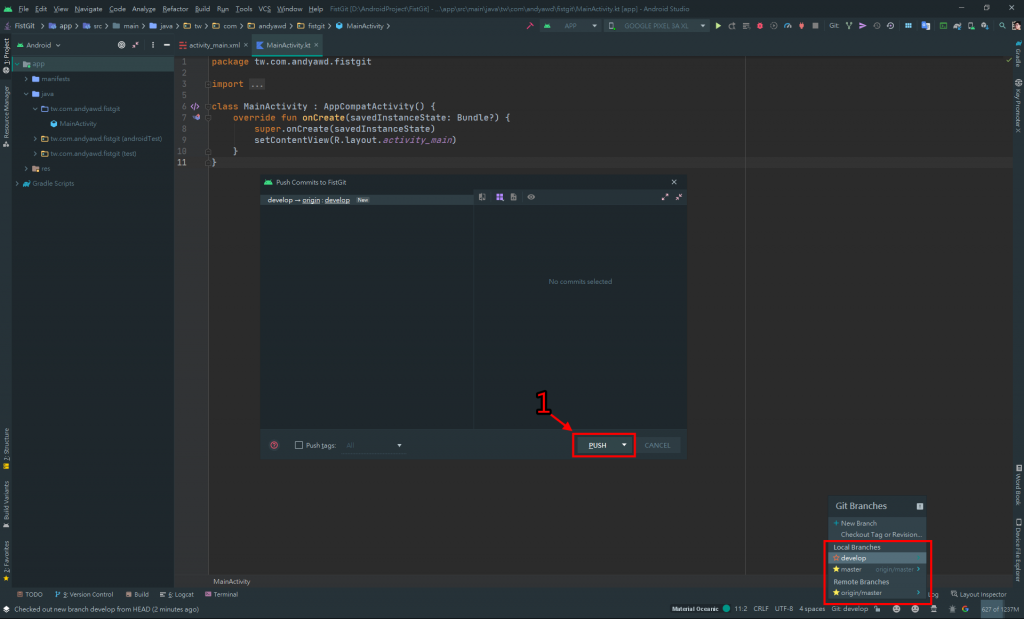Open the Push tags All dropdown

pos(373,445)
